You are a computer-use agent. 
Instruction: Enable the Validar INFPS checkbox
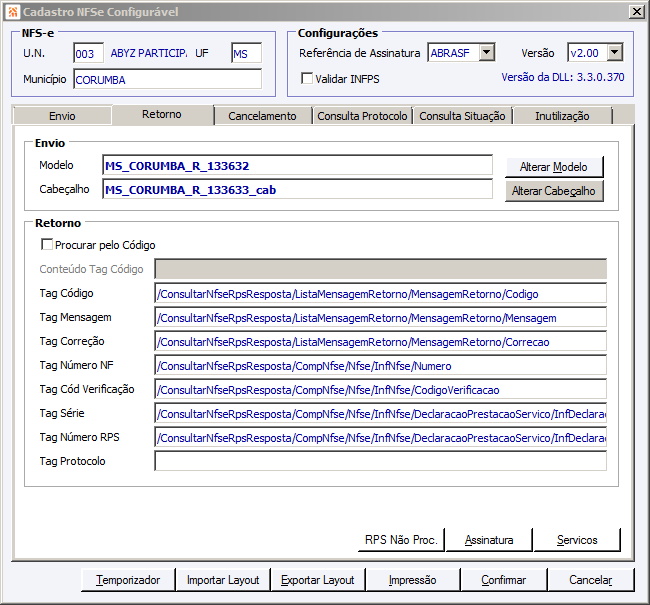click(x=307, y=78)
